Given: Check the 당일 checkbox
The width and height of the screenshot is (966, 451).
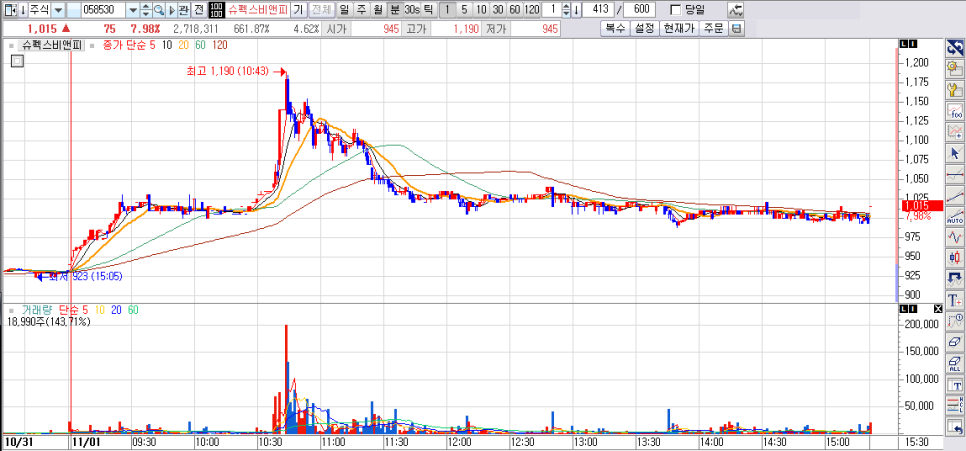Looking at the screenshot, I should tap(675, 10).
